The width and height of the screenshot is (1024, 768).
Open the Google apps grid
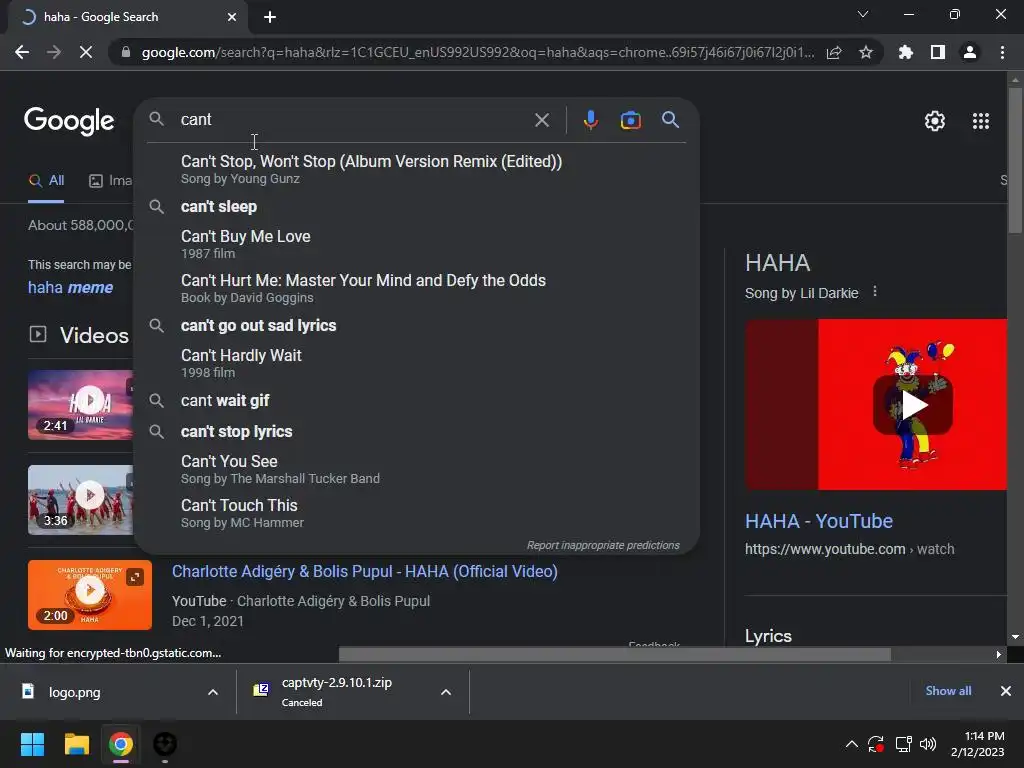(x=980, y=121)
